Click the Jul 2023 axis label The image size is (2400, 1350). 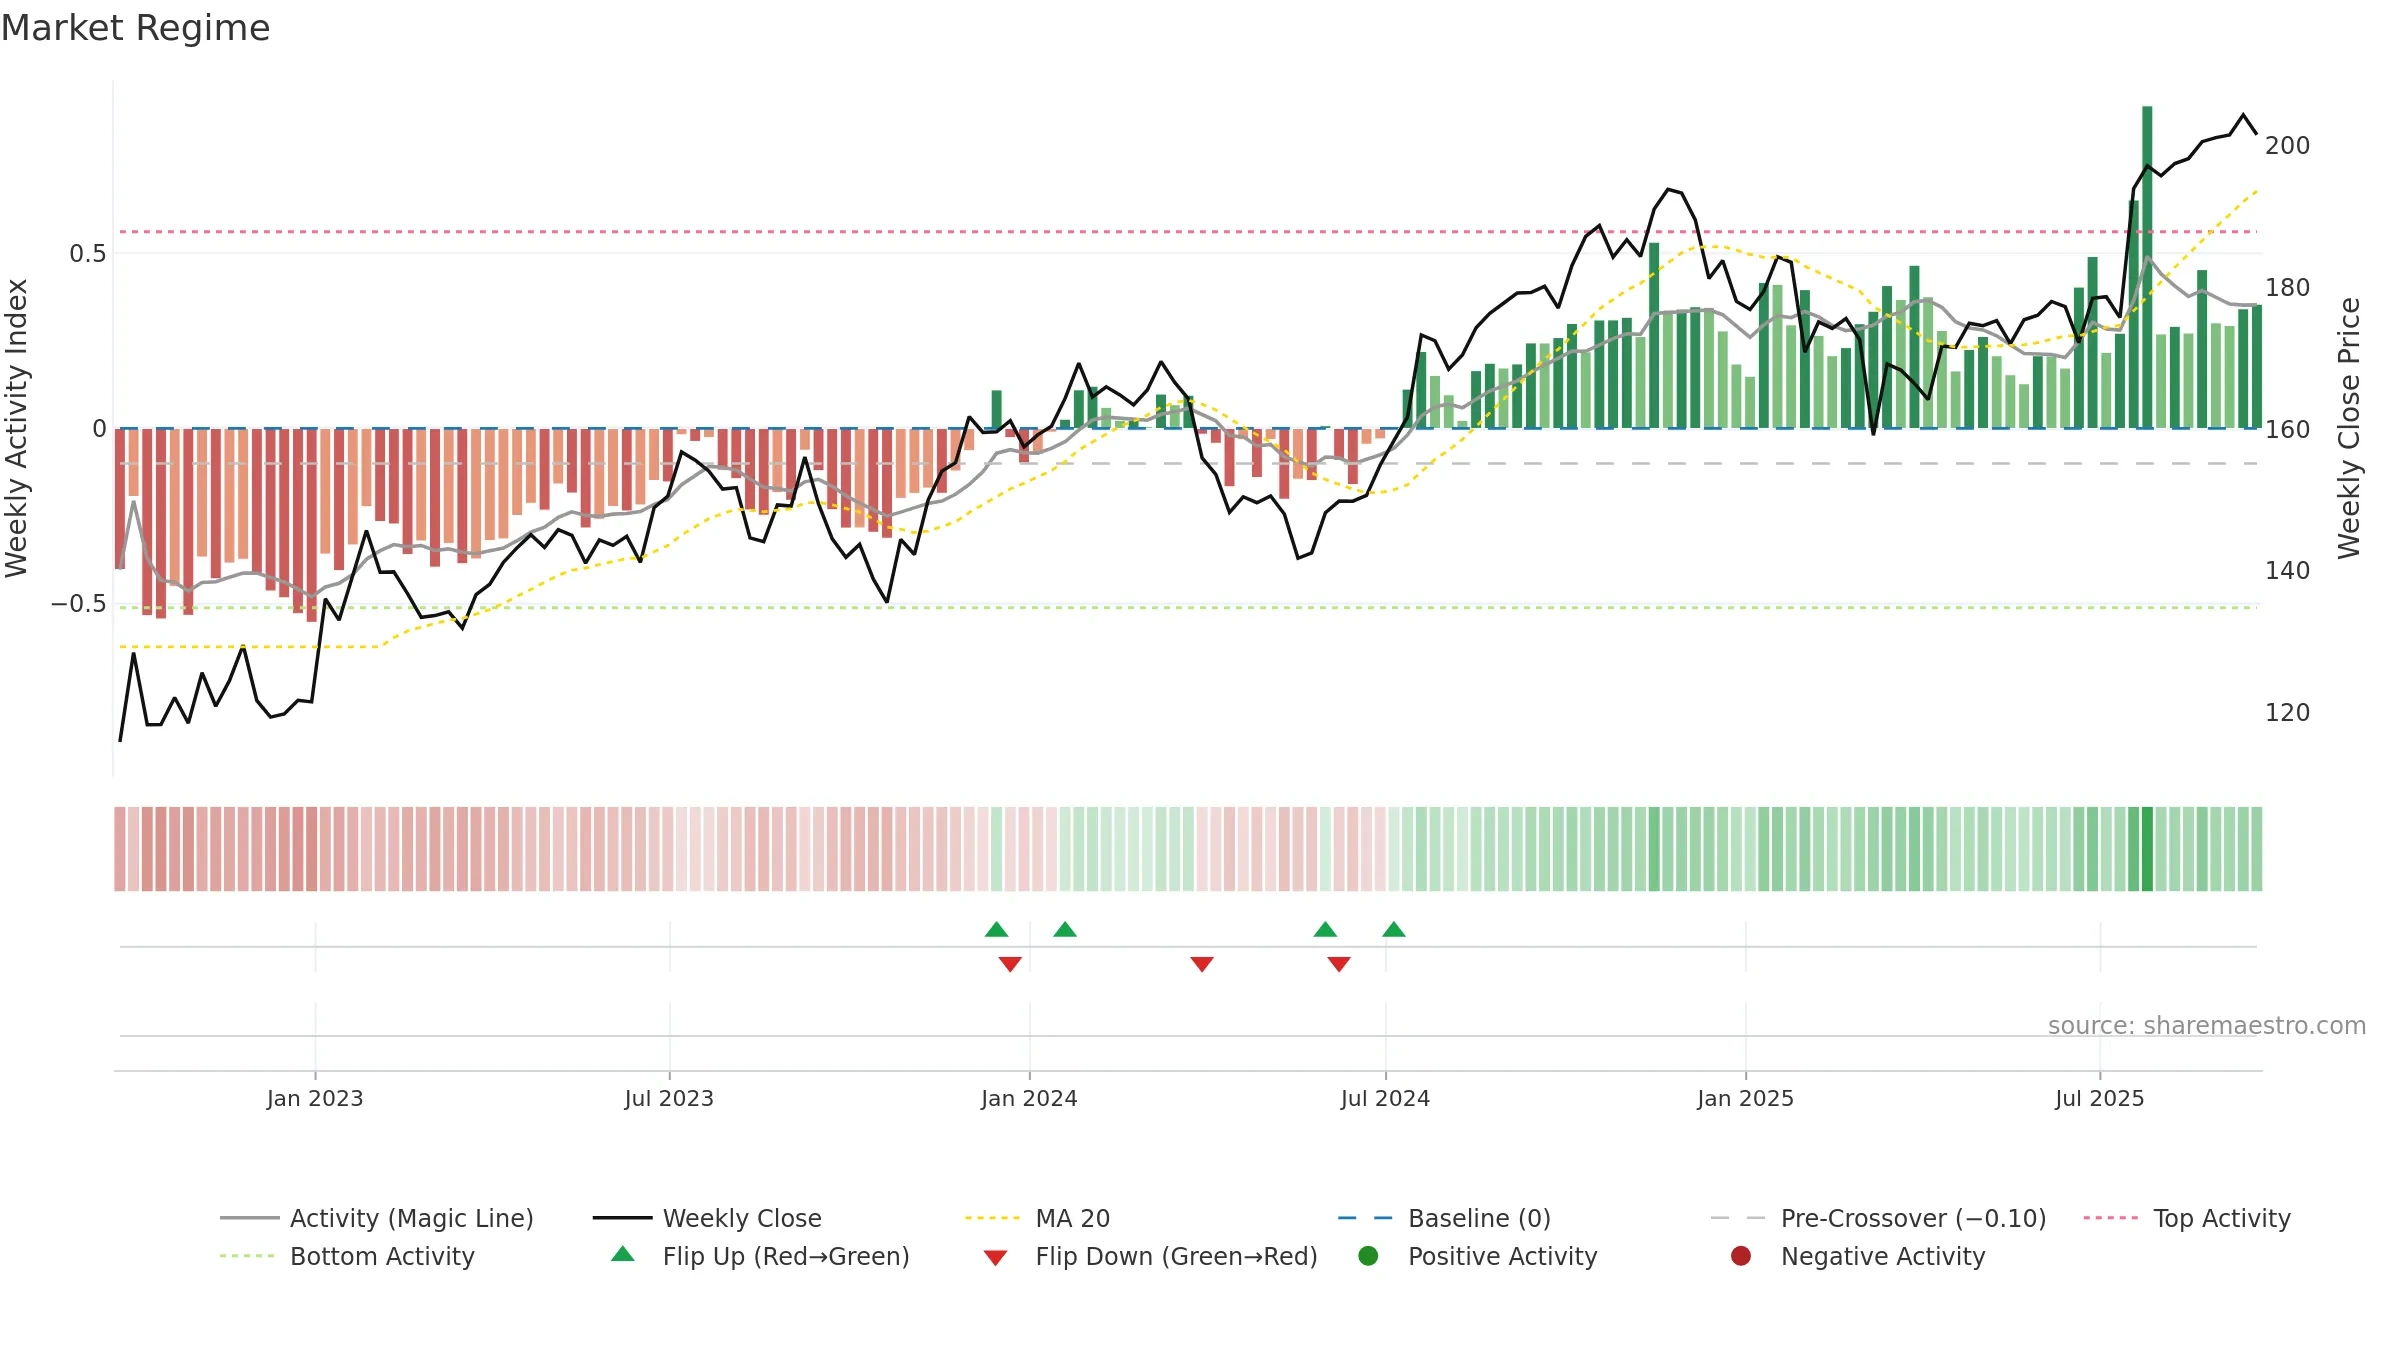point(669,1099)
